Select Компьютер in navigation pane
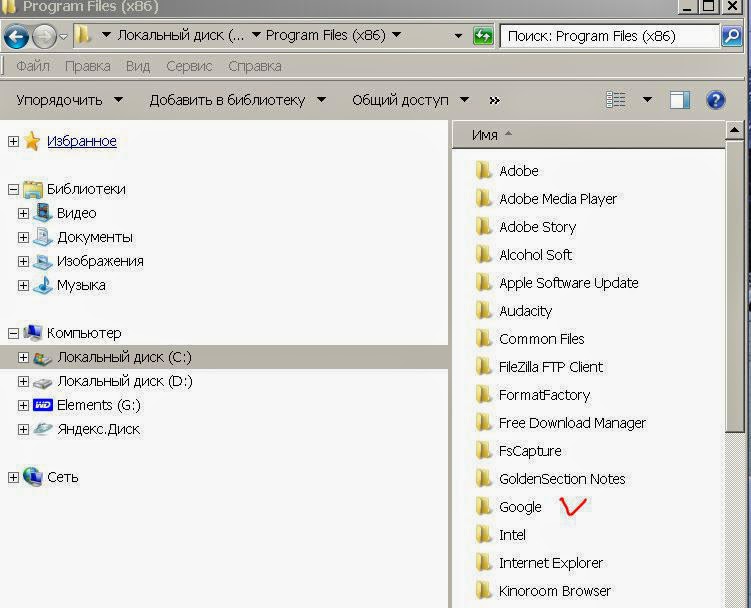Viewport: 751px width, 608px height. click(x=84, y=333)
